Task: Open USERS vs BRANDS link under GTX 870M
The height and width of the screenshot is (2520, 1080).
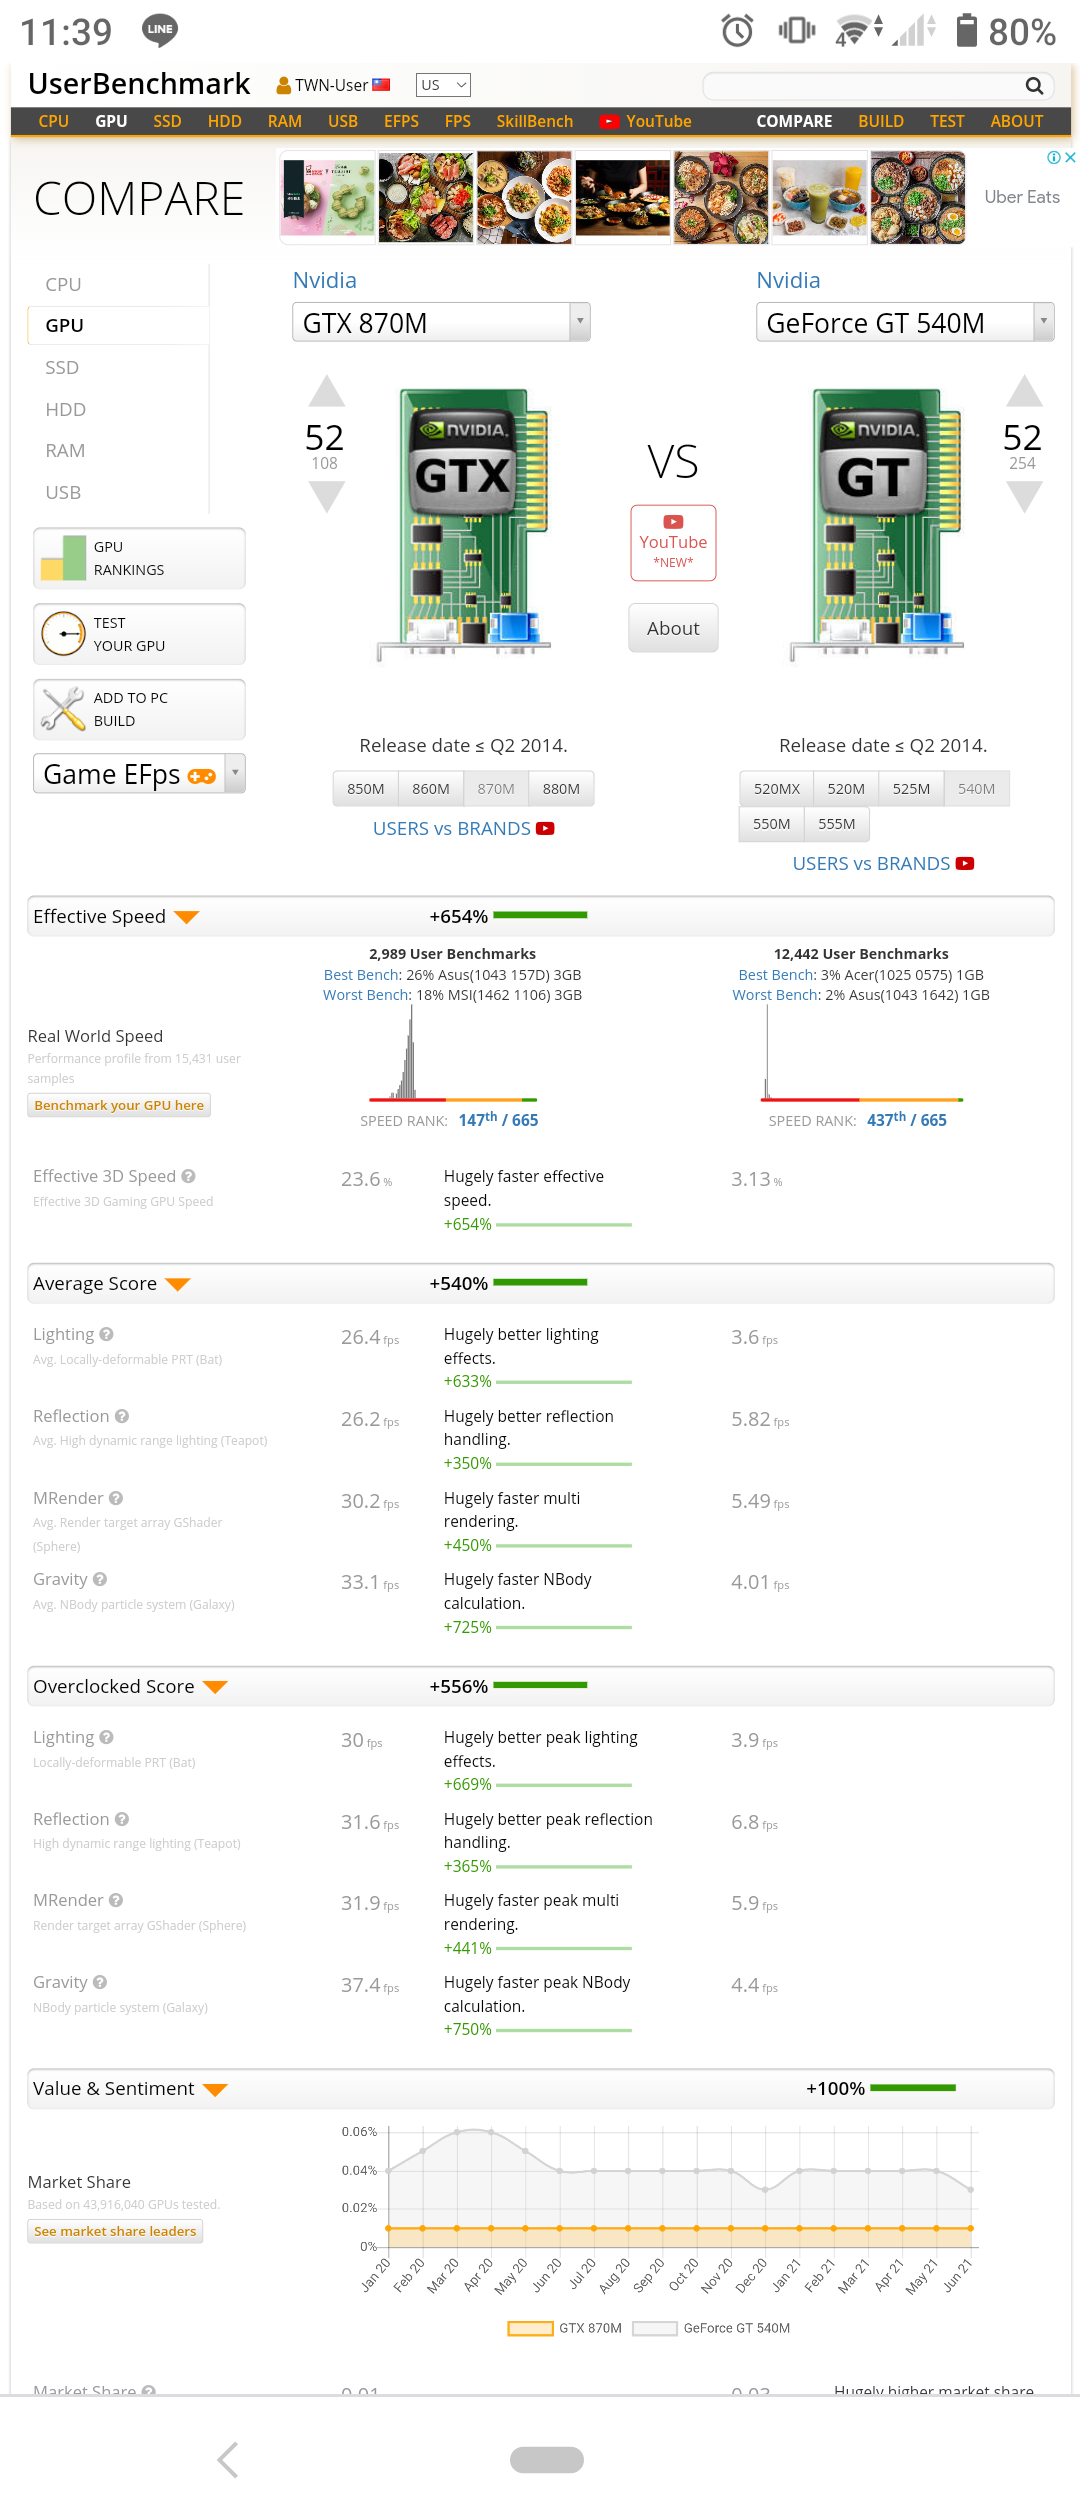Action: [463, 829]
